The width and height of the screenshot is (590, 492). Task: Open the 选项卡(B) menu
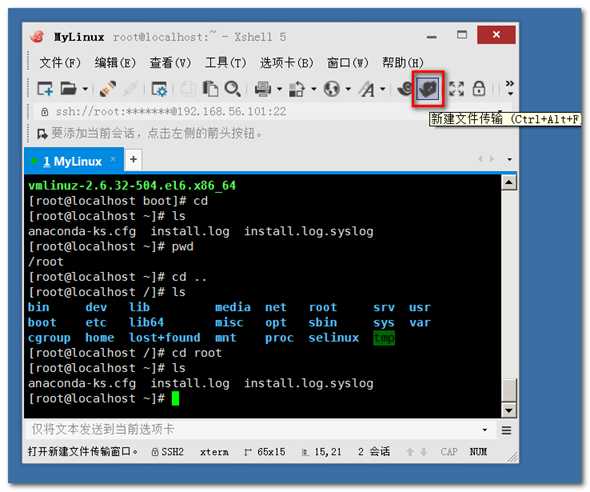(x=286, y=62)
